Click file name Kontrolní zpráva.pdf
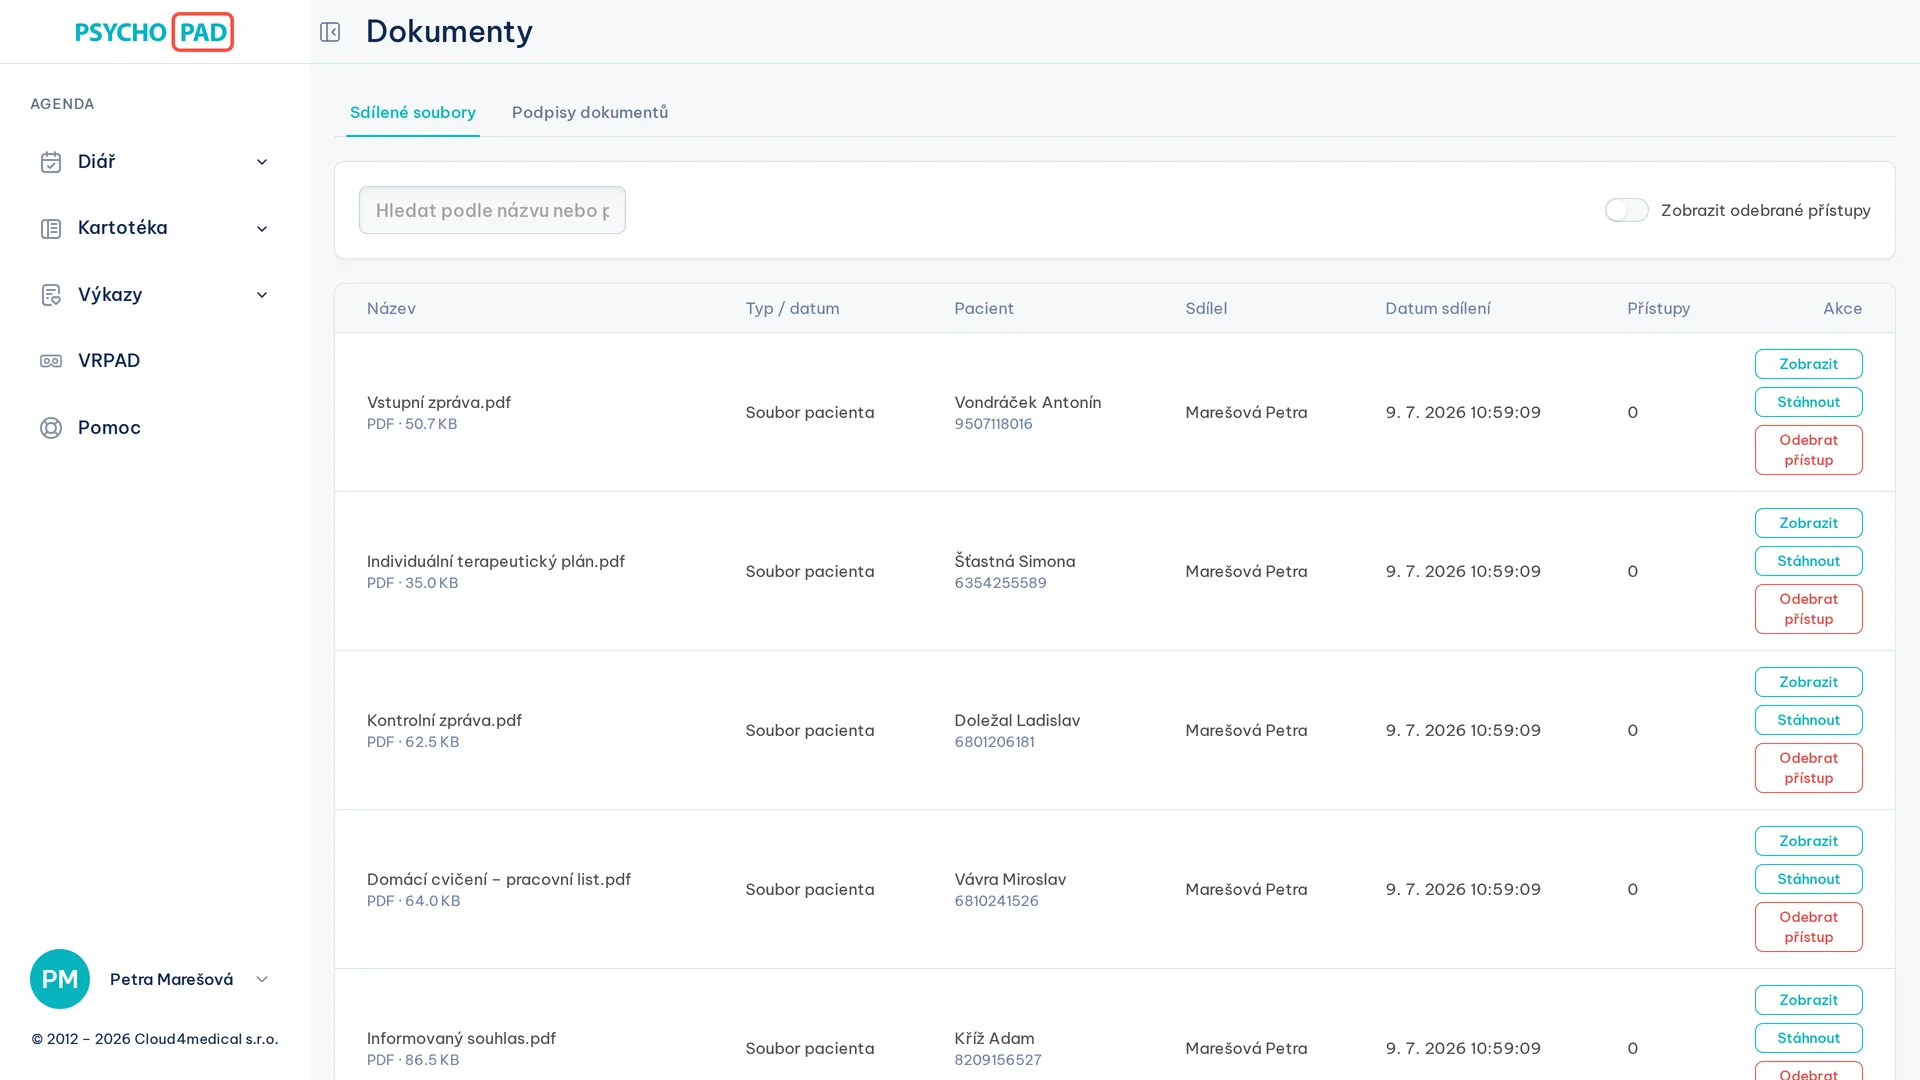1920x1080 pixels. point(444,720)
